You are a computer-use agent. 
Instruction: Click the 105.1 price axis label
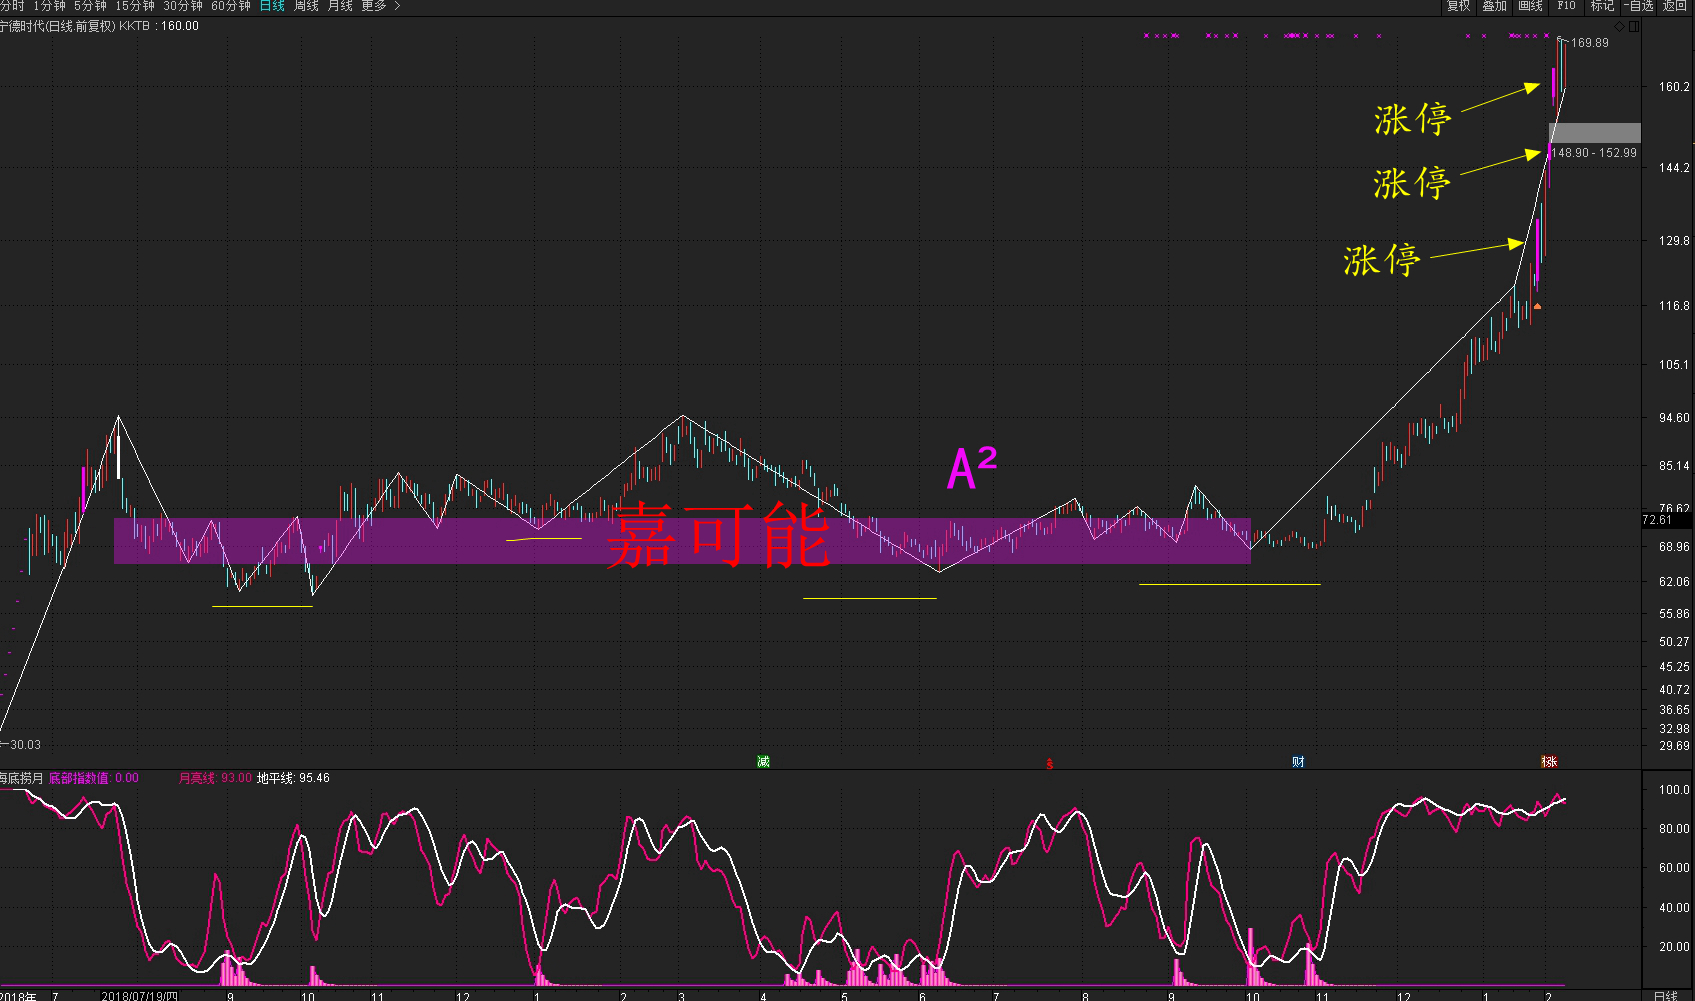[x=1674, y=365]
